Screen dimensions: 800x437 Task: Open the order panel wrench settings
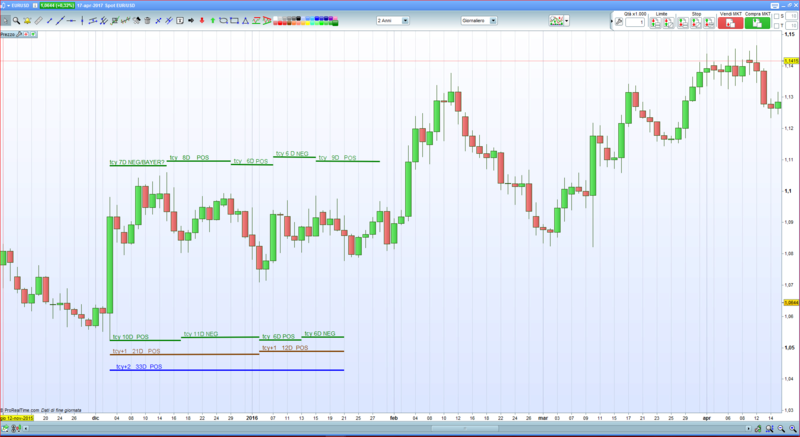(x=619, y=22)
